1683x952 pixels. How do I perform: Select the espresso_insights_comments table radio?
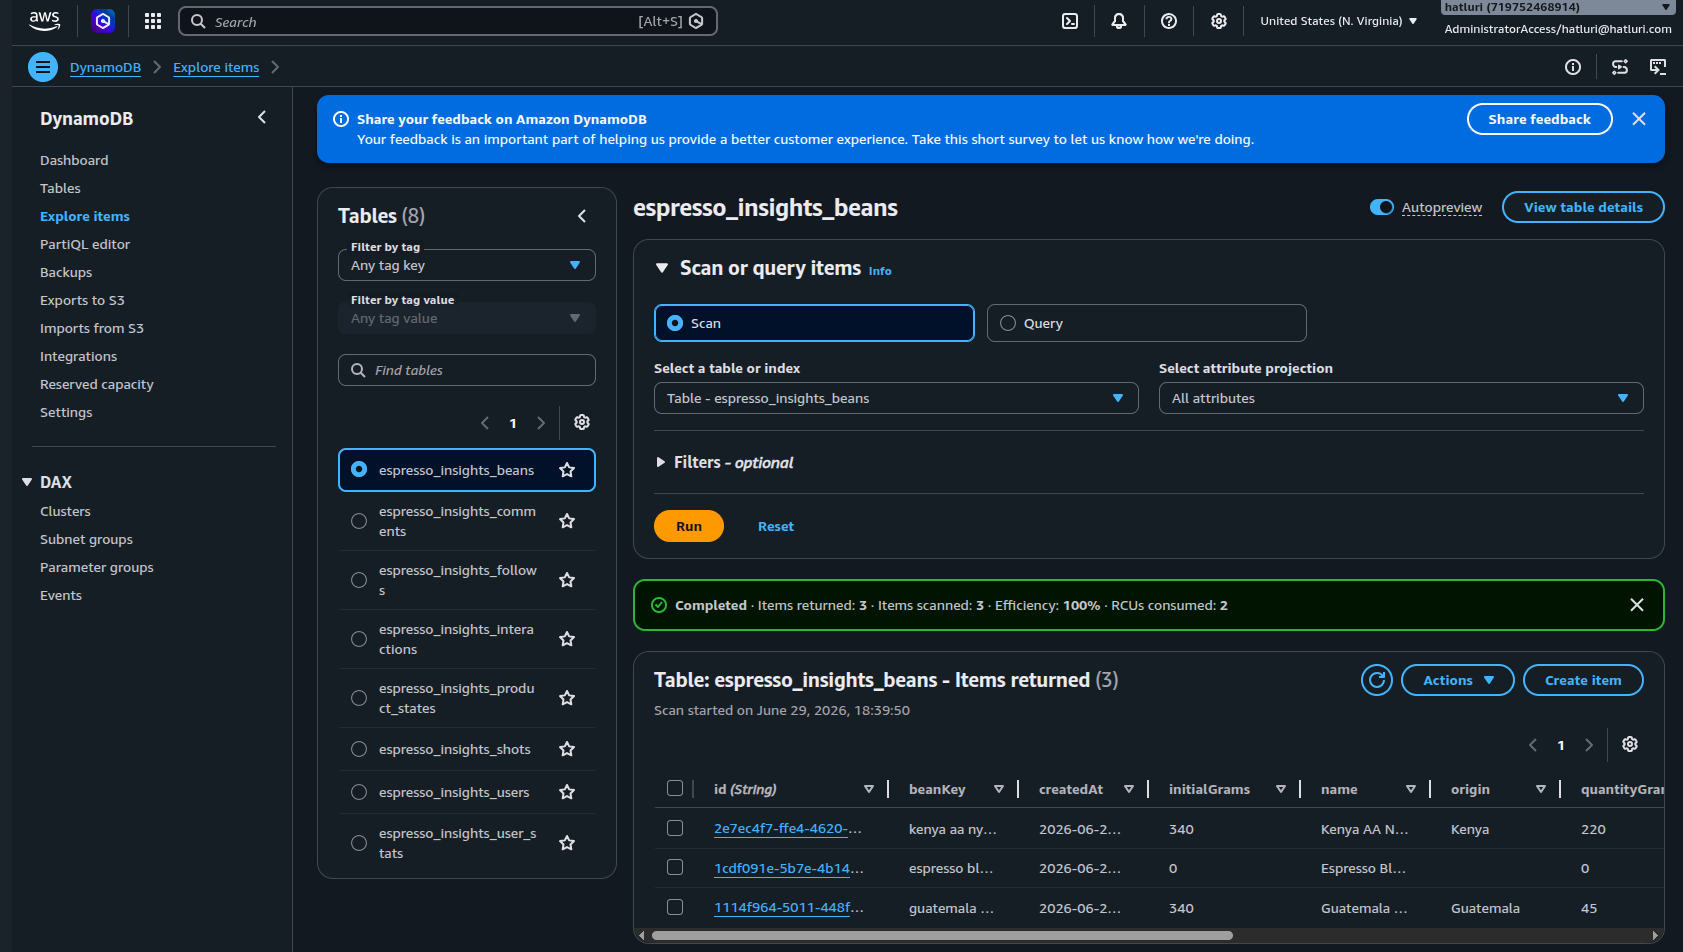point(359,521)
